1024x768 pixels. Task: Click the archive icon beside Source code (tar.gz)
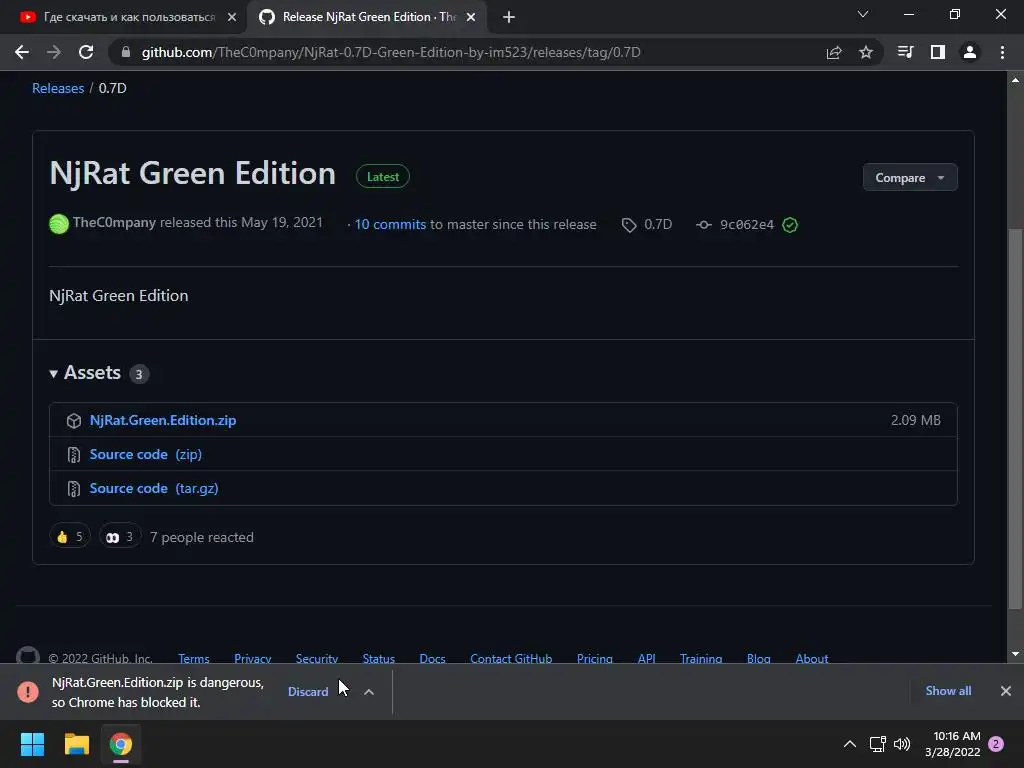tap(74, 488)
